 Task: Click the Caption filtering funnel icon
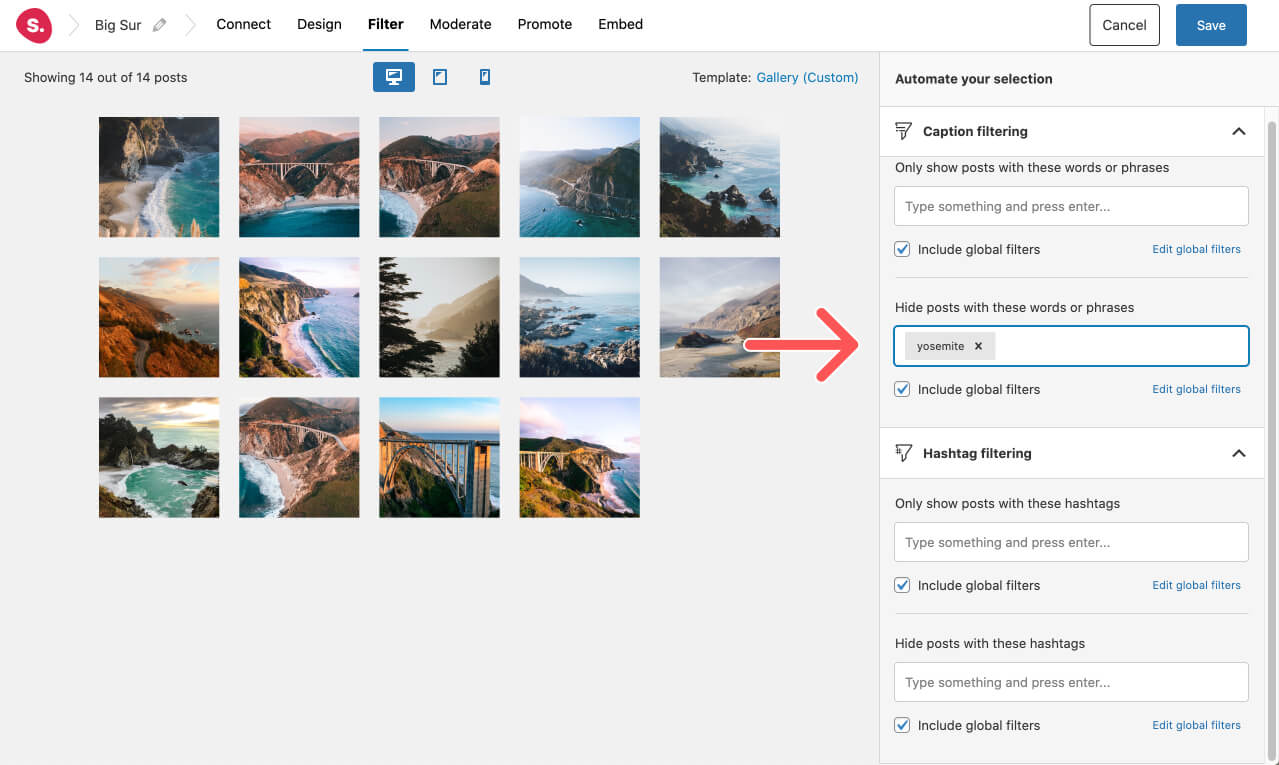(x=903, y=131)
